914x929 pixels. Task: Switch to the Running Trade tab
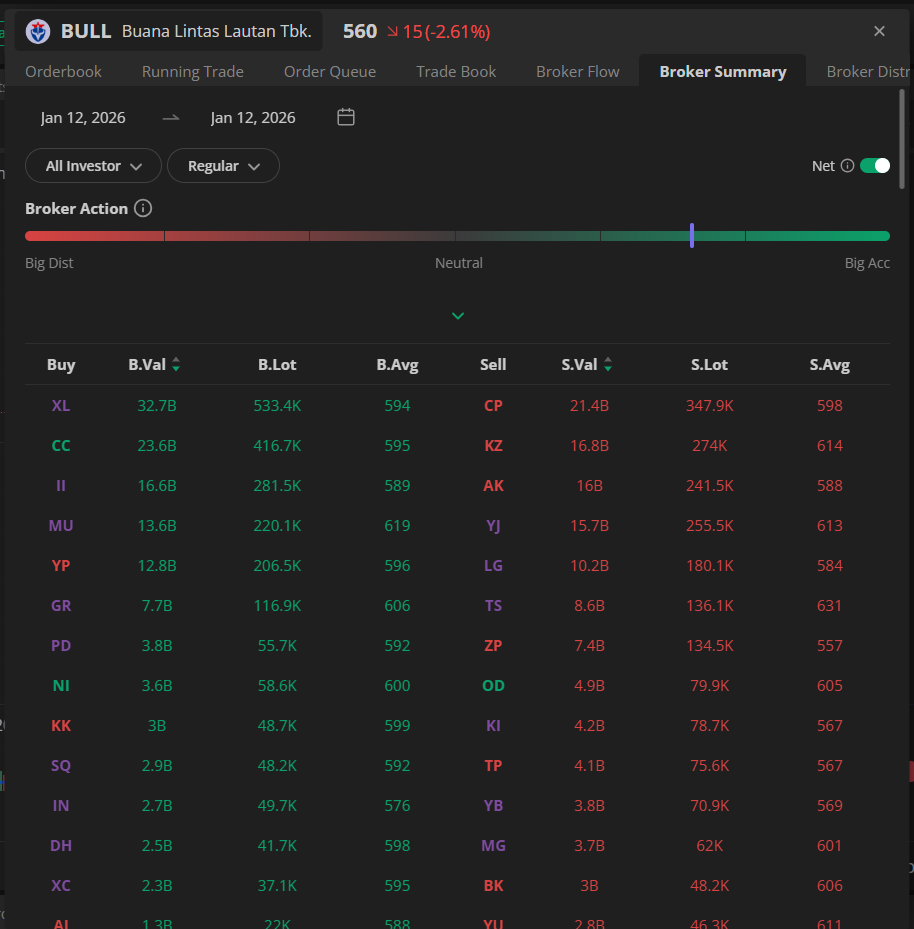click(193, 71)
